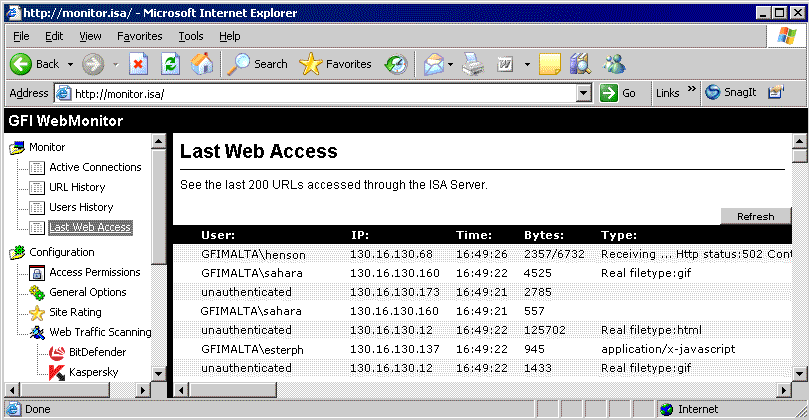This screenshot has height=420, width=809.
Task: Open Mail button dropdown arrow
Action: tap(450, 64)
